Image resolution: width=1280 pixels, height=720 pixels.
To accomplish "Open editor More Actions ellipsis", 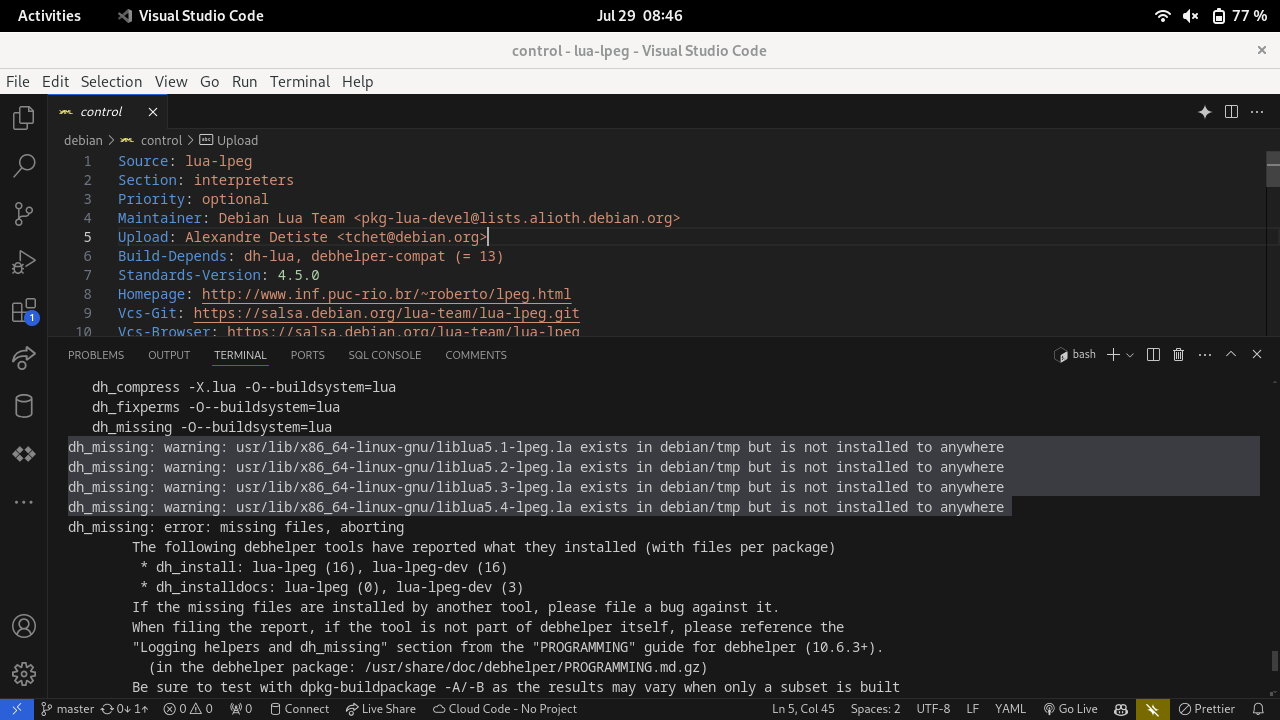I will click(x=1258, y=112).
